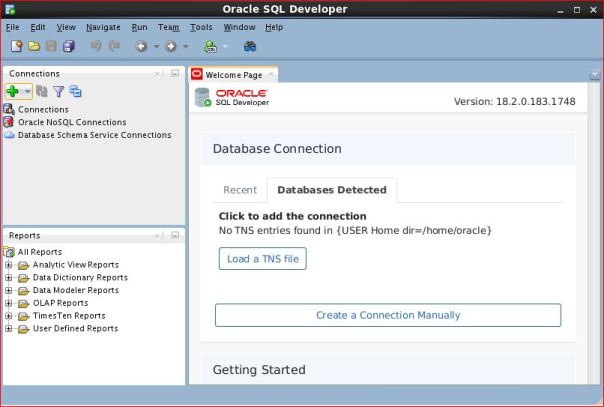Maximize the Oracle SQL Developer window
This screenshot has height=407, width=604.
(x=577, y=10)
